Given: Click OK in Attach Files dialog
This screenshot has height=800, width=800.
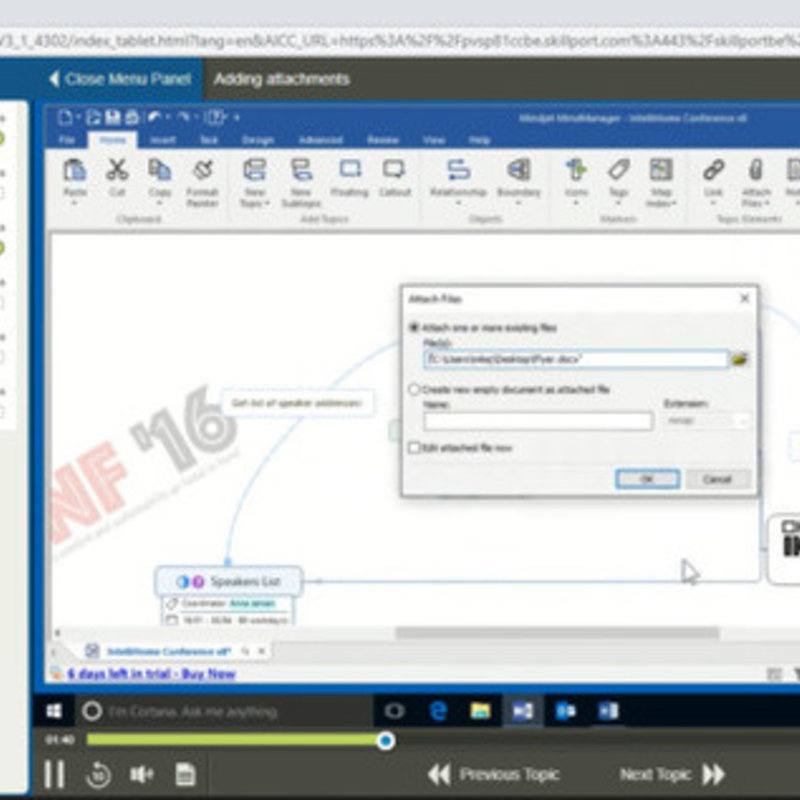Looking at the screenshot, I should (647, 479).
